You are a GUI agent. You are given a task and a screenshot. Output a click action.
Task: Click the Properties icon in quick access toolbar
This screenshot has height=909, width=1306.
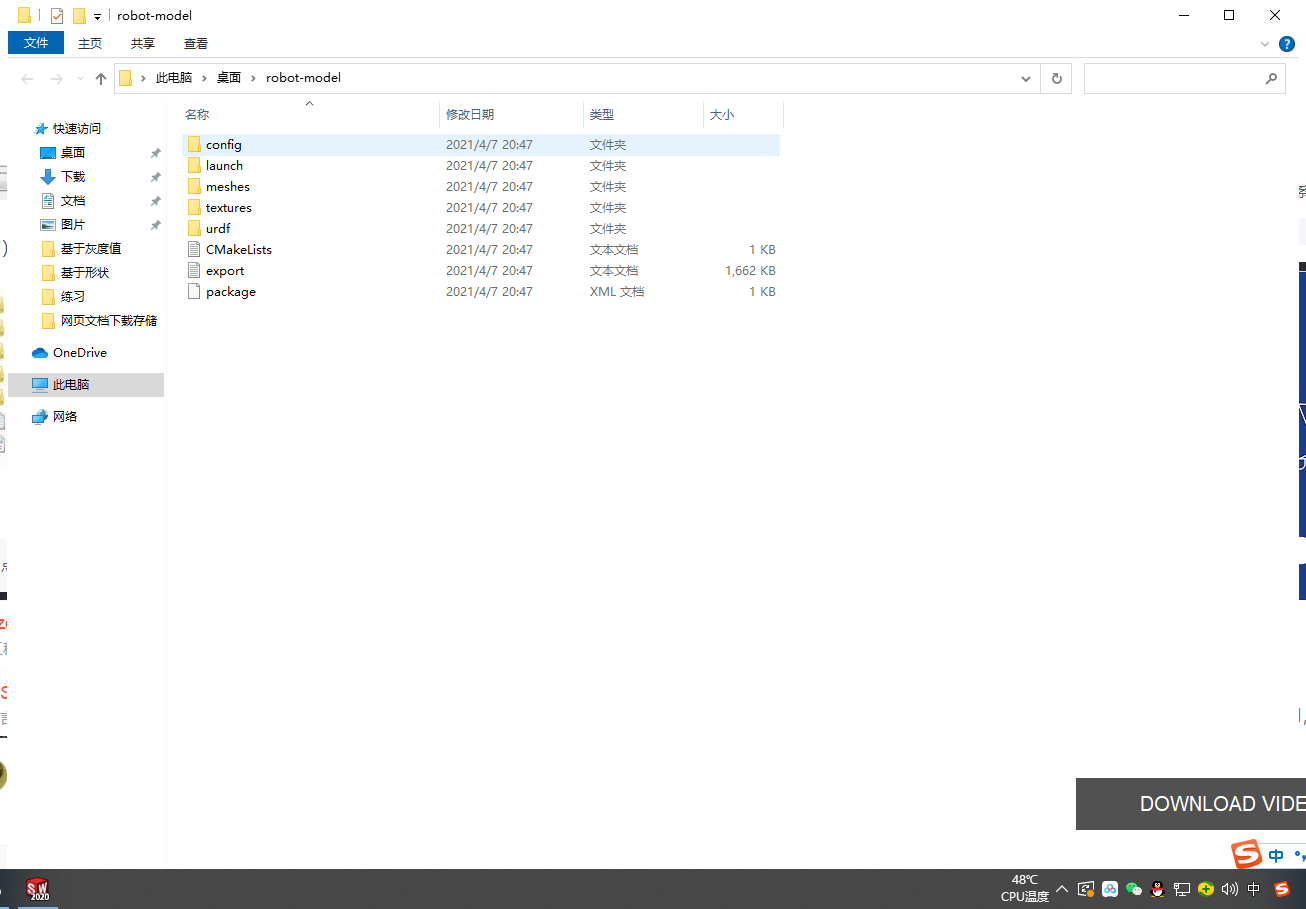[57, 15]
